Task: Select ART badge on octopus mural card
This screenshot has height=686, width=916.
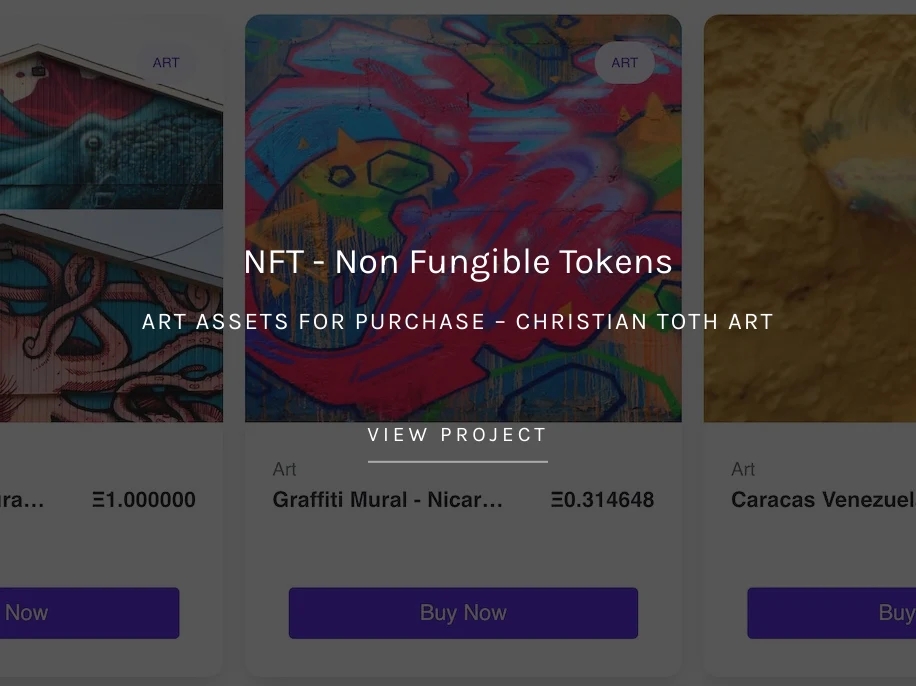Action: (166, 63)
